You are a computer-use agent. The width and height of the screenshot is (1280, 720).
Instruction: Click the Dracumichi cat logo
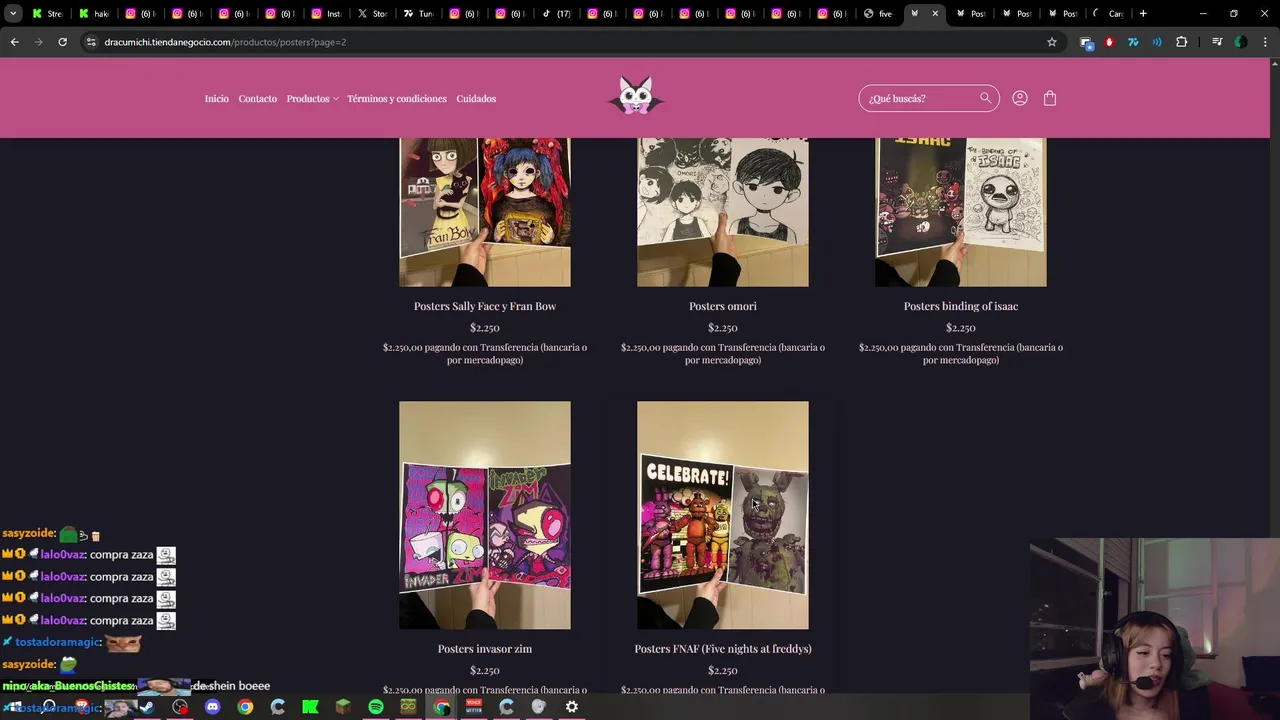pos(636,96)
